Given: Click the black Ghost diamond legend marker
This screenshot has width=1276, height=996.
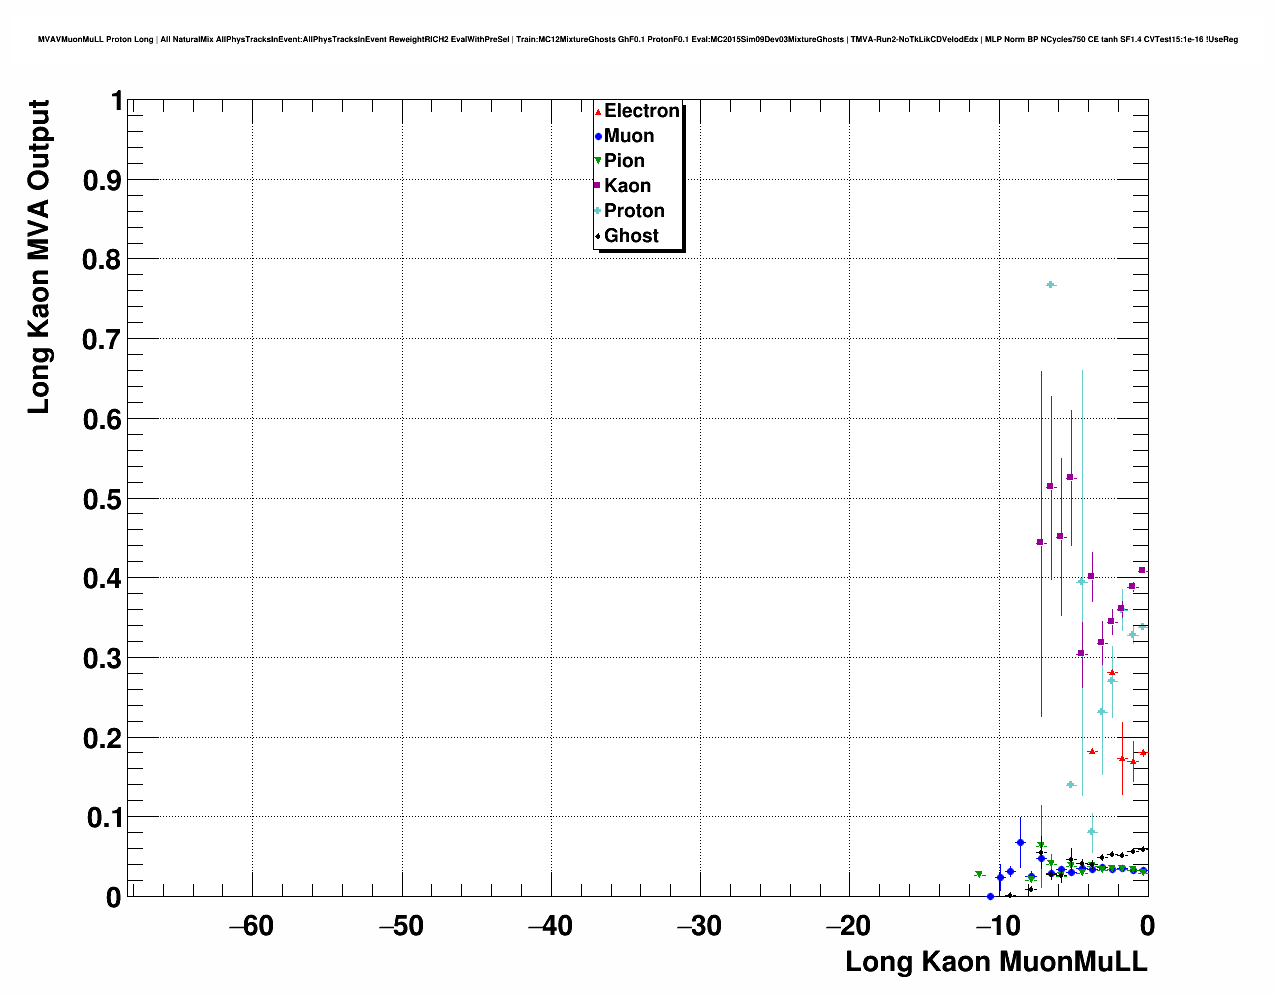Looking at the screenshot, I should [598, 236].
